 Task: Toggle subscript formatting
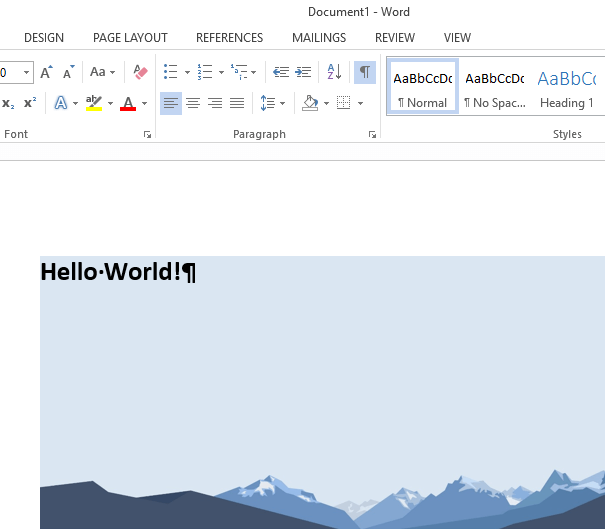pyautogui.click(x=8, y=103)
